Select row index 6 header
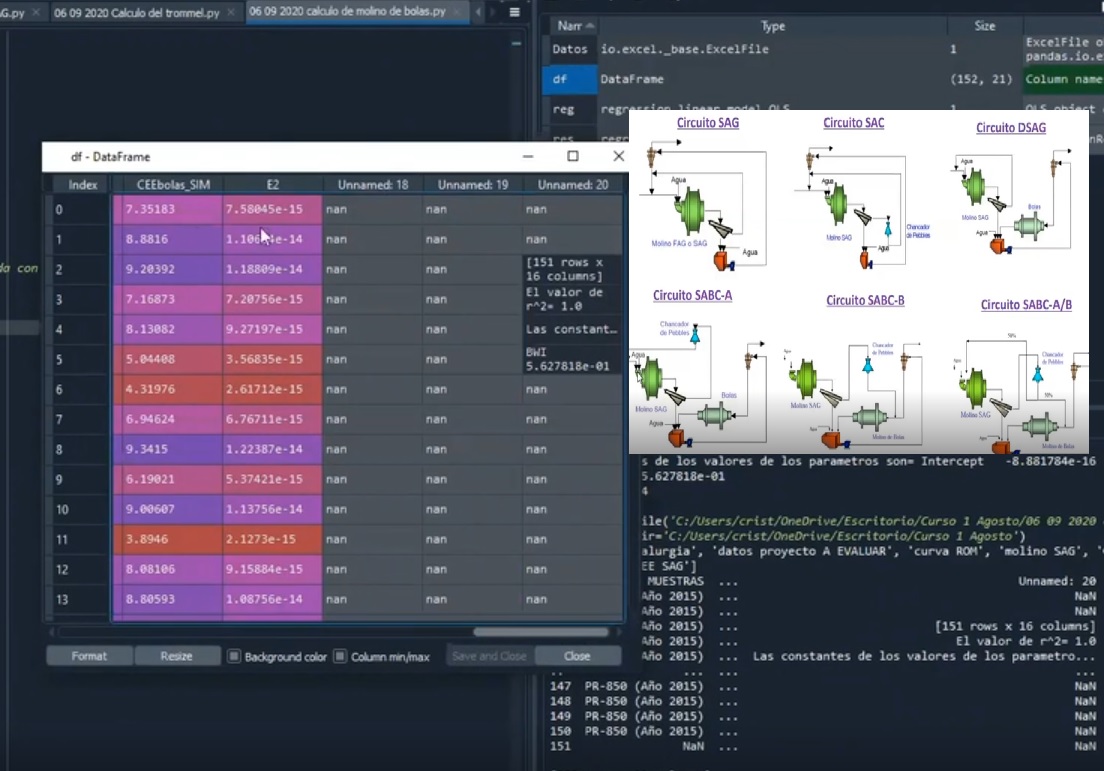 coord(81,389)
